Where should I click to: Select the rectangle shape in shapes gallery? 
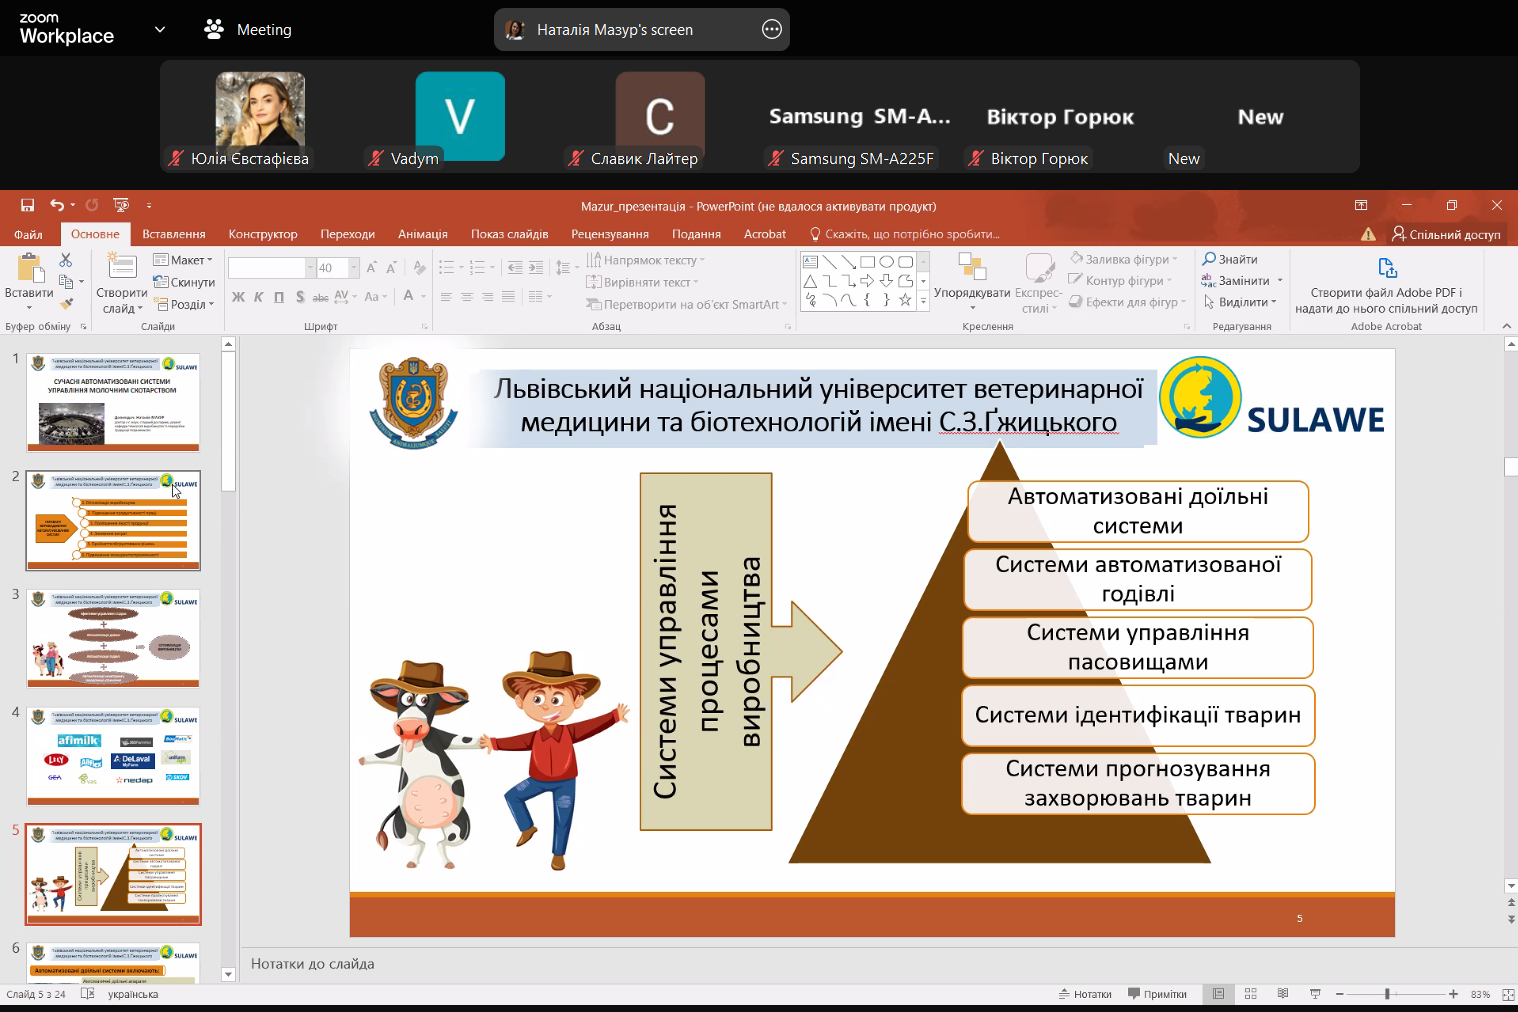[867, 262]
